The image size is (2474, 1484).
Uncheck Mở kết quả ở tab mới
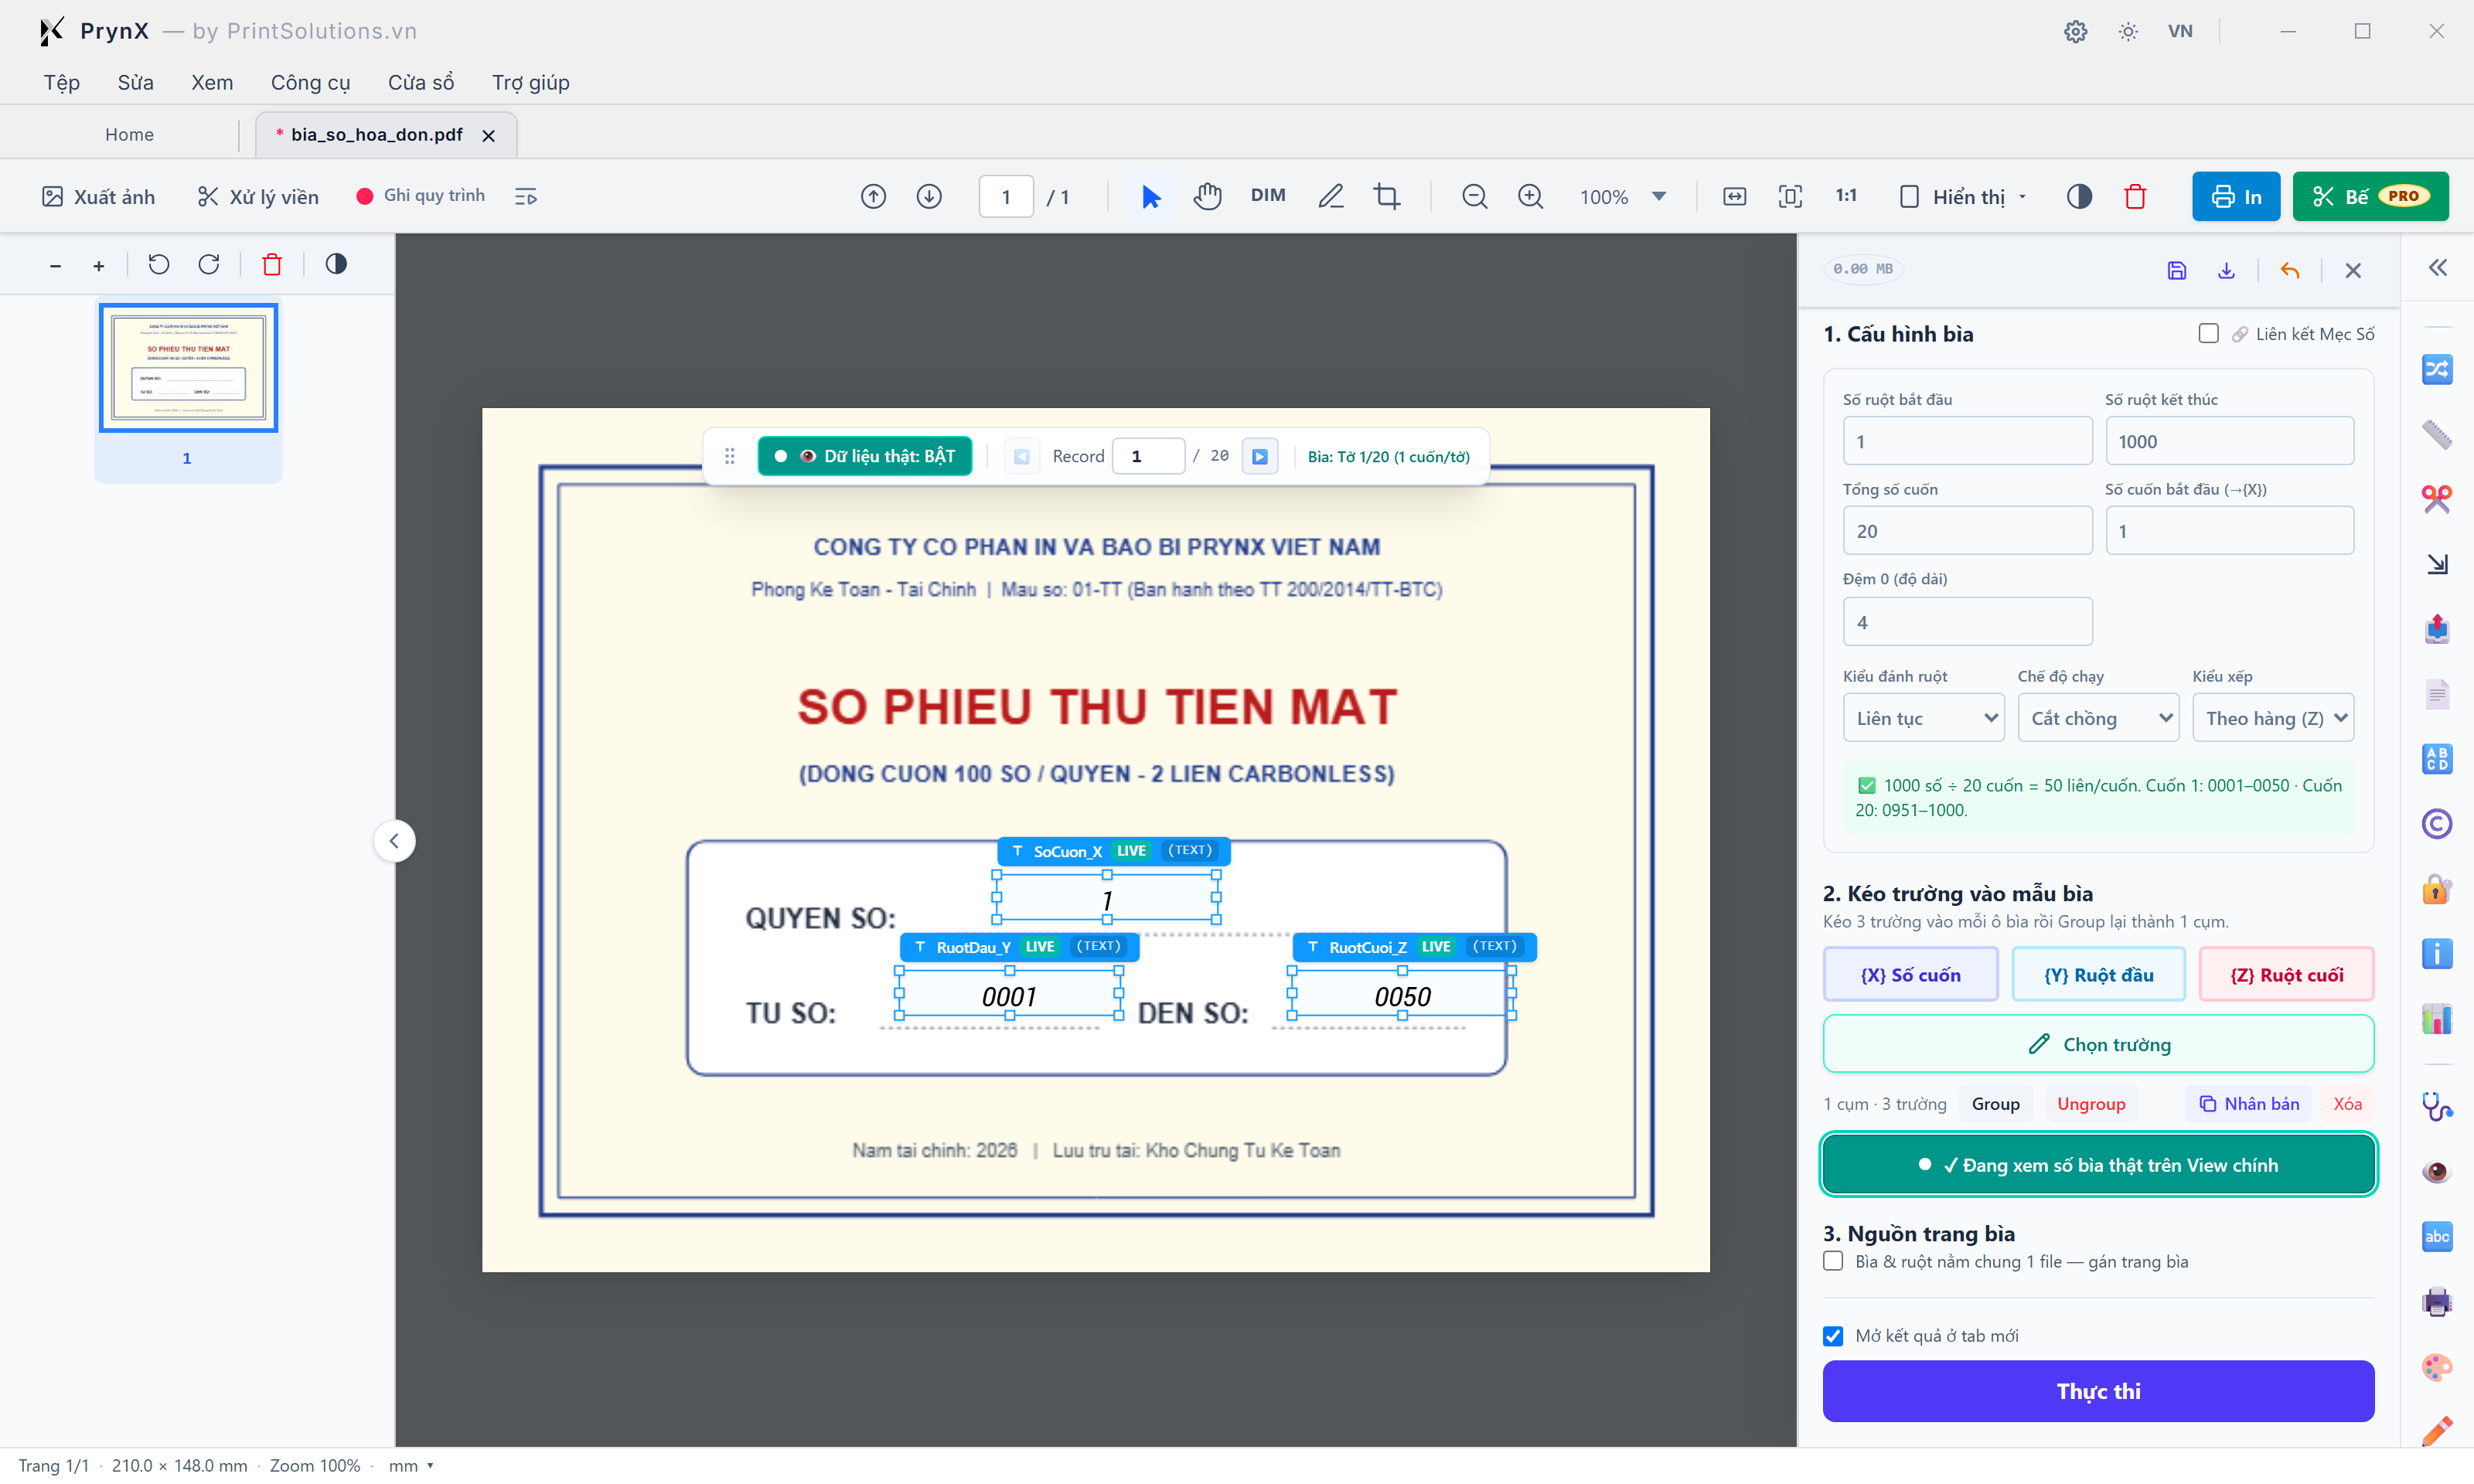click(1832, 1335)
